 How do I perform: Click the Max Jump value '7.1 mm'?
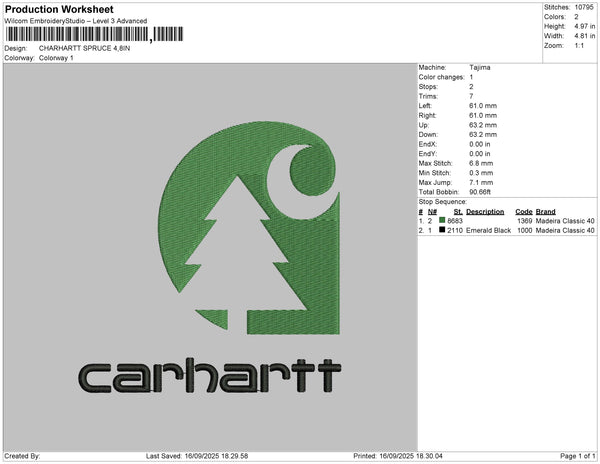pyautogui.click(x=481, y=182)
